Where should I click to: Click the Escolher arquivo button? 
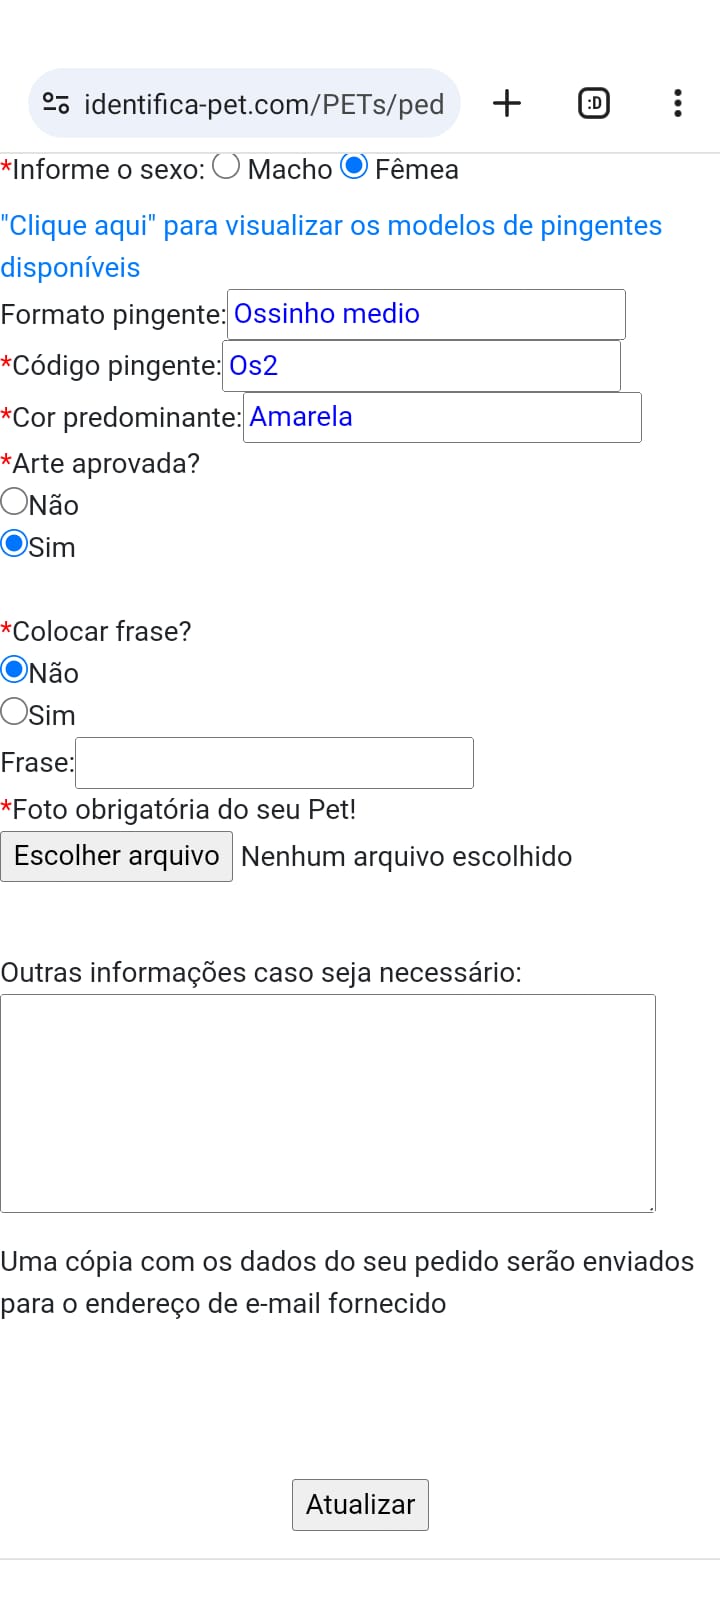point(117,856)
